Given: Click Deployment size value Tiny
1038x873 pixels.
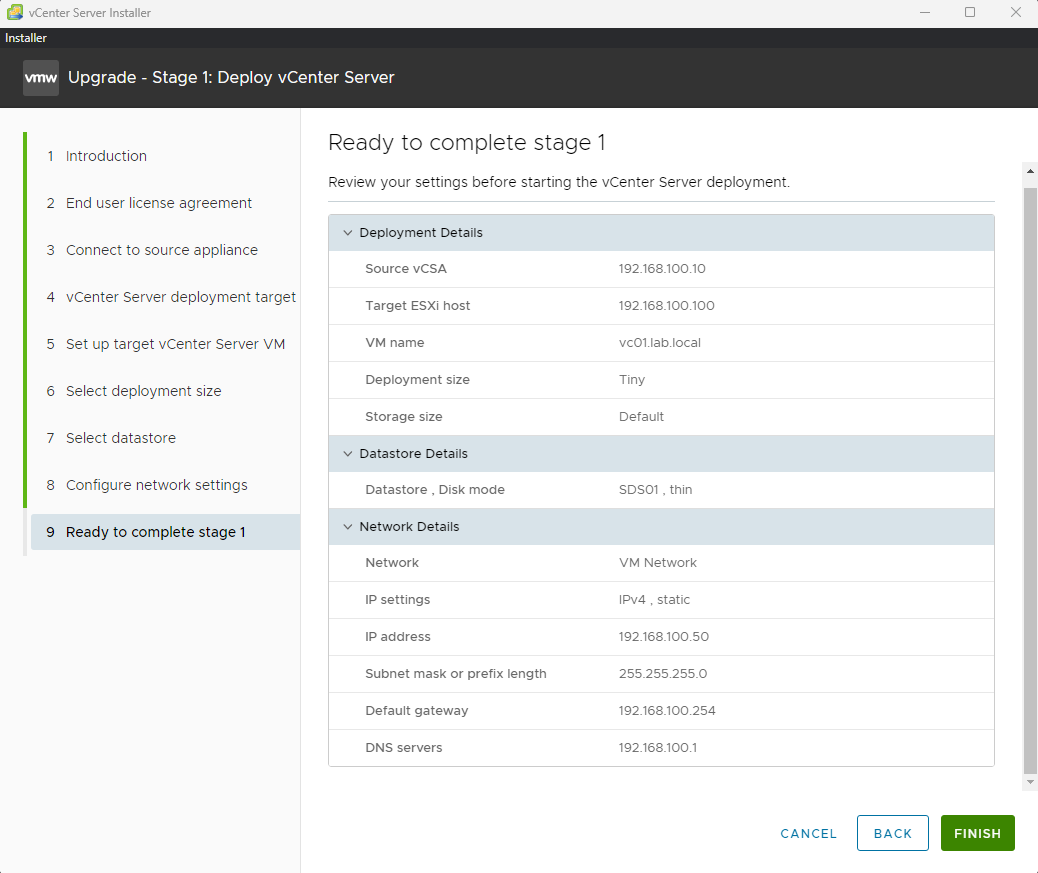Looking at the screenshot, I should click(x=632, y=380).
